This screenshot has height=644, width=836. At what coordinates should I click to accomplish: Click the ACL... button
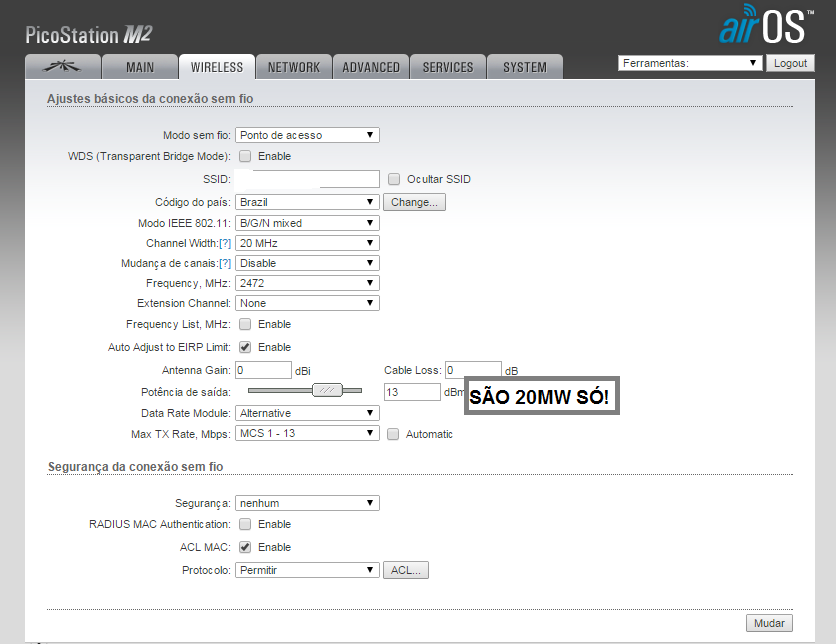[x=406, y=570]
